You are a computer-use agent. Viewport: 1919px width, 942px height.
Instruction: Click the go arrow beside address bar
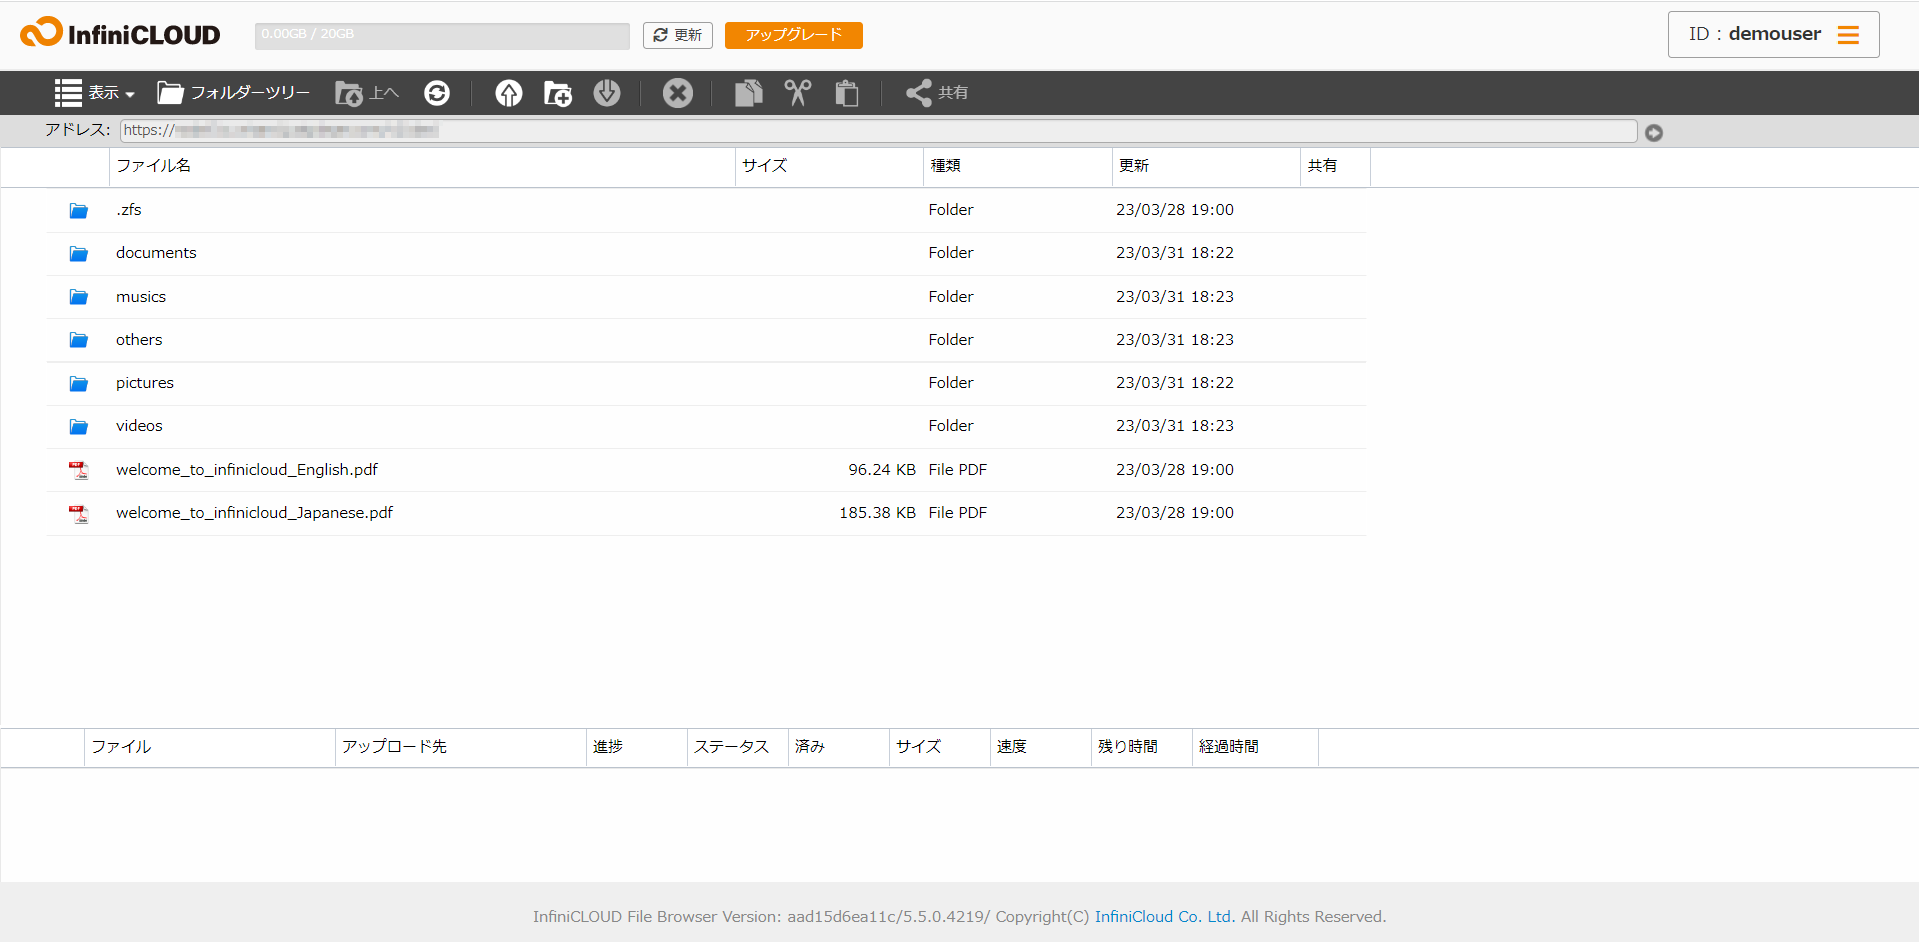(x=1654, y=133)
